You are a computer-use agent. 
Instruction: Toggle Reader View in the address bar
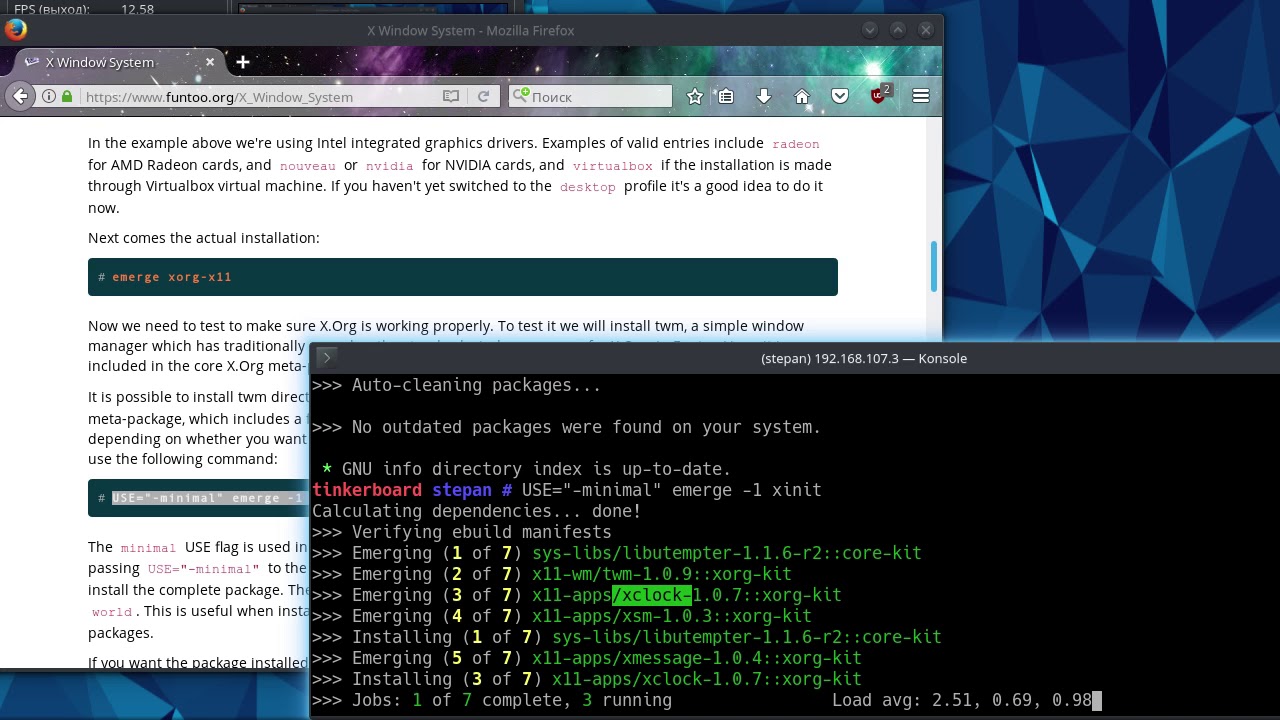(x=451, y=96)
